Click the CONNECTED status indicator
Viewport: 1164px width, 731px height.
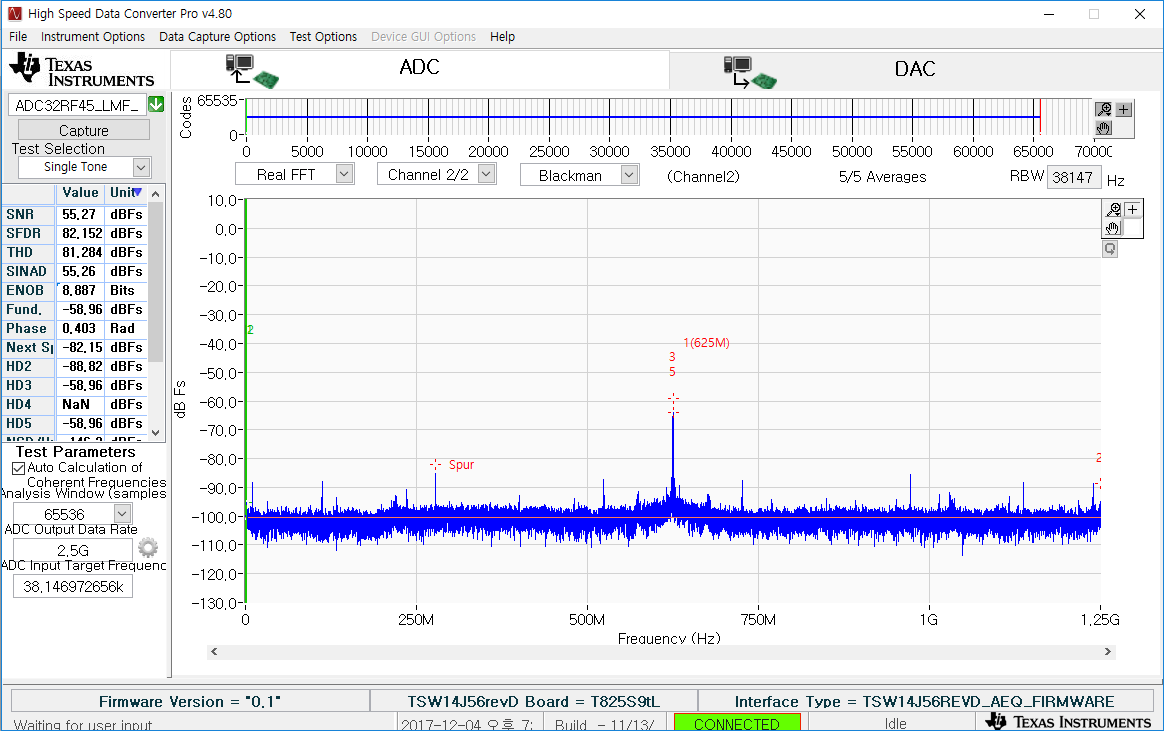(x=736, y=723)
